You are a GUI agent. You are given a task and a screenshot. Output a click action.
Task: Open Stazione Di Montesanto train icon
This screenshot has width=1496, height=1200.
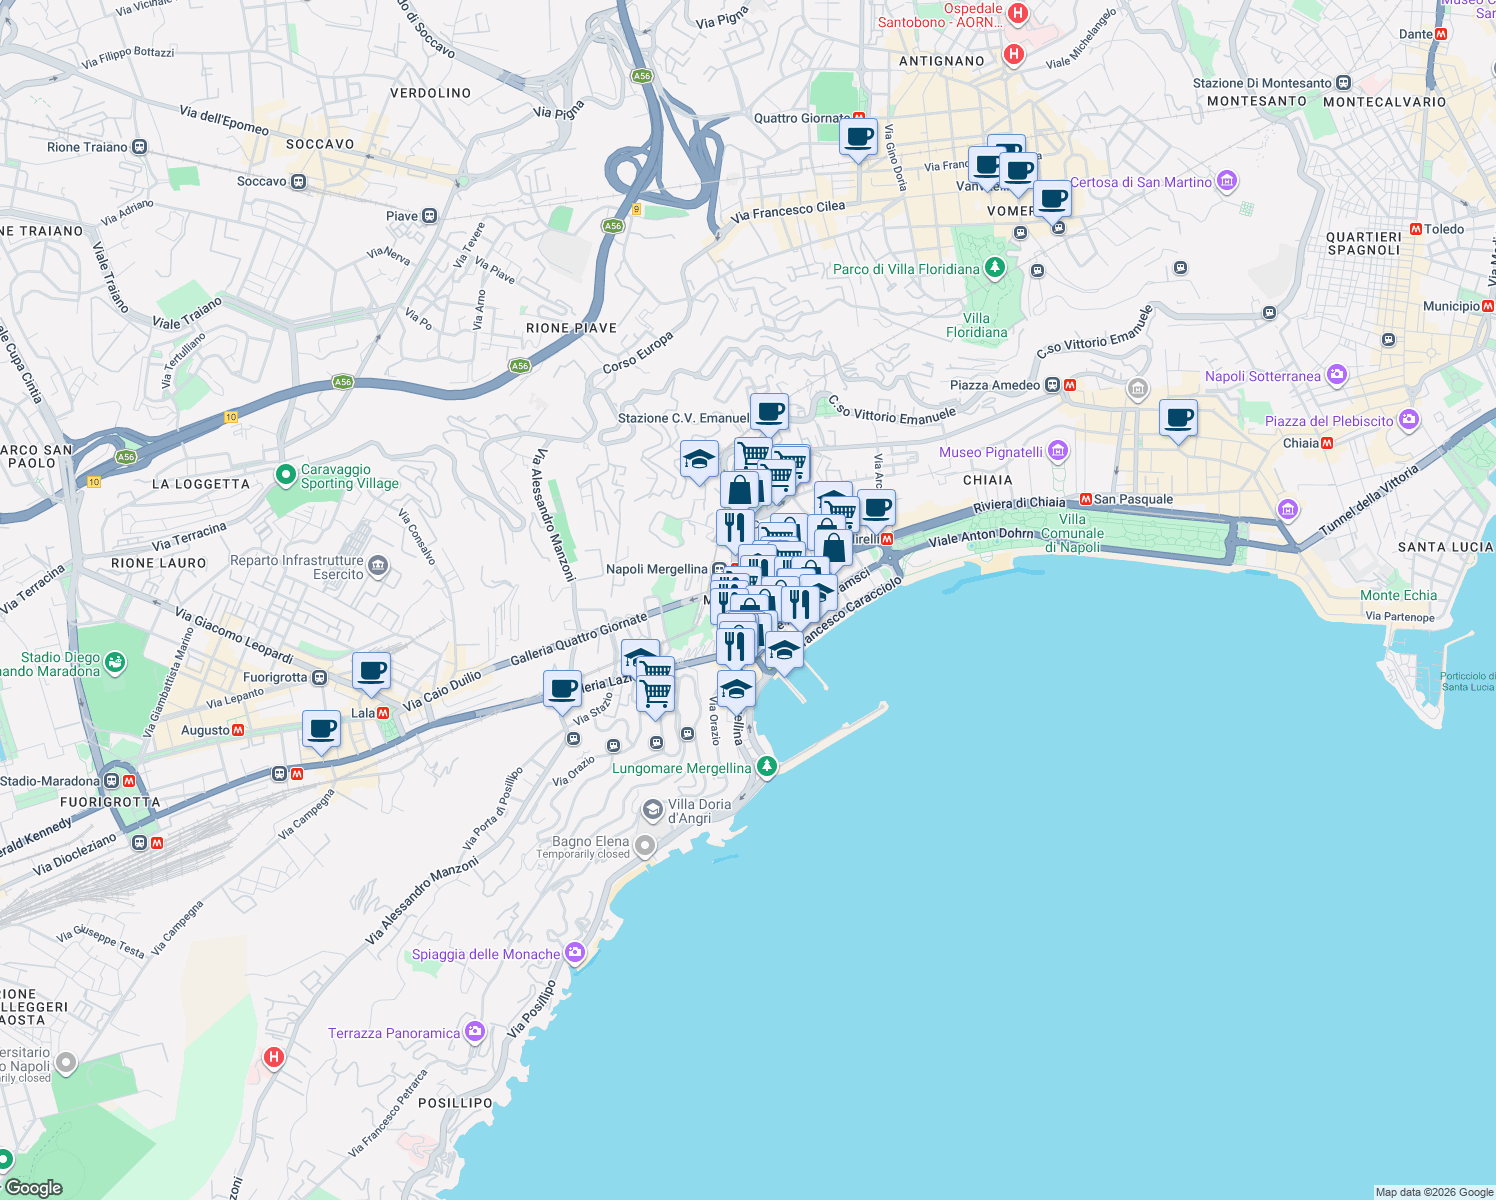point(1344,83)
